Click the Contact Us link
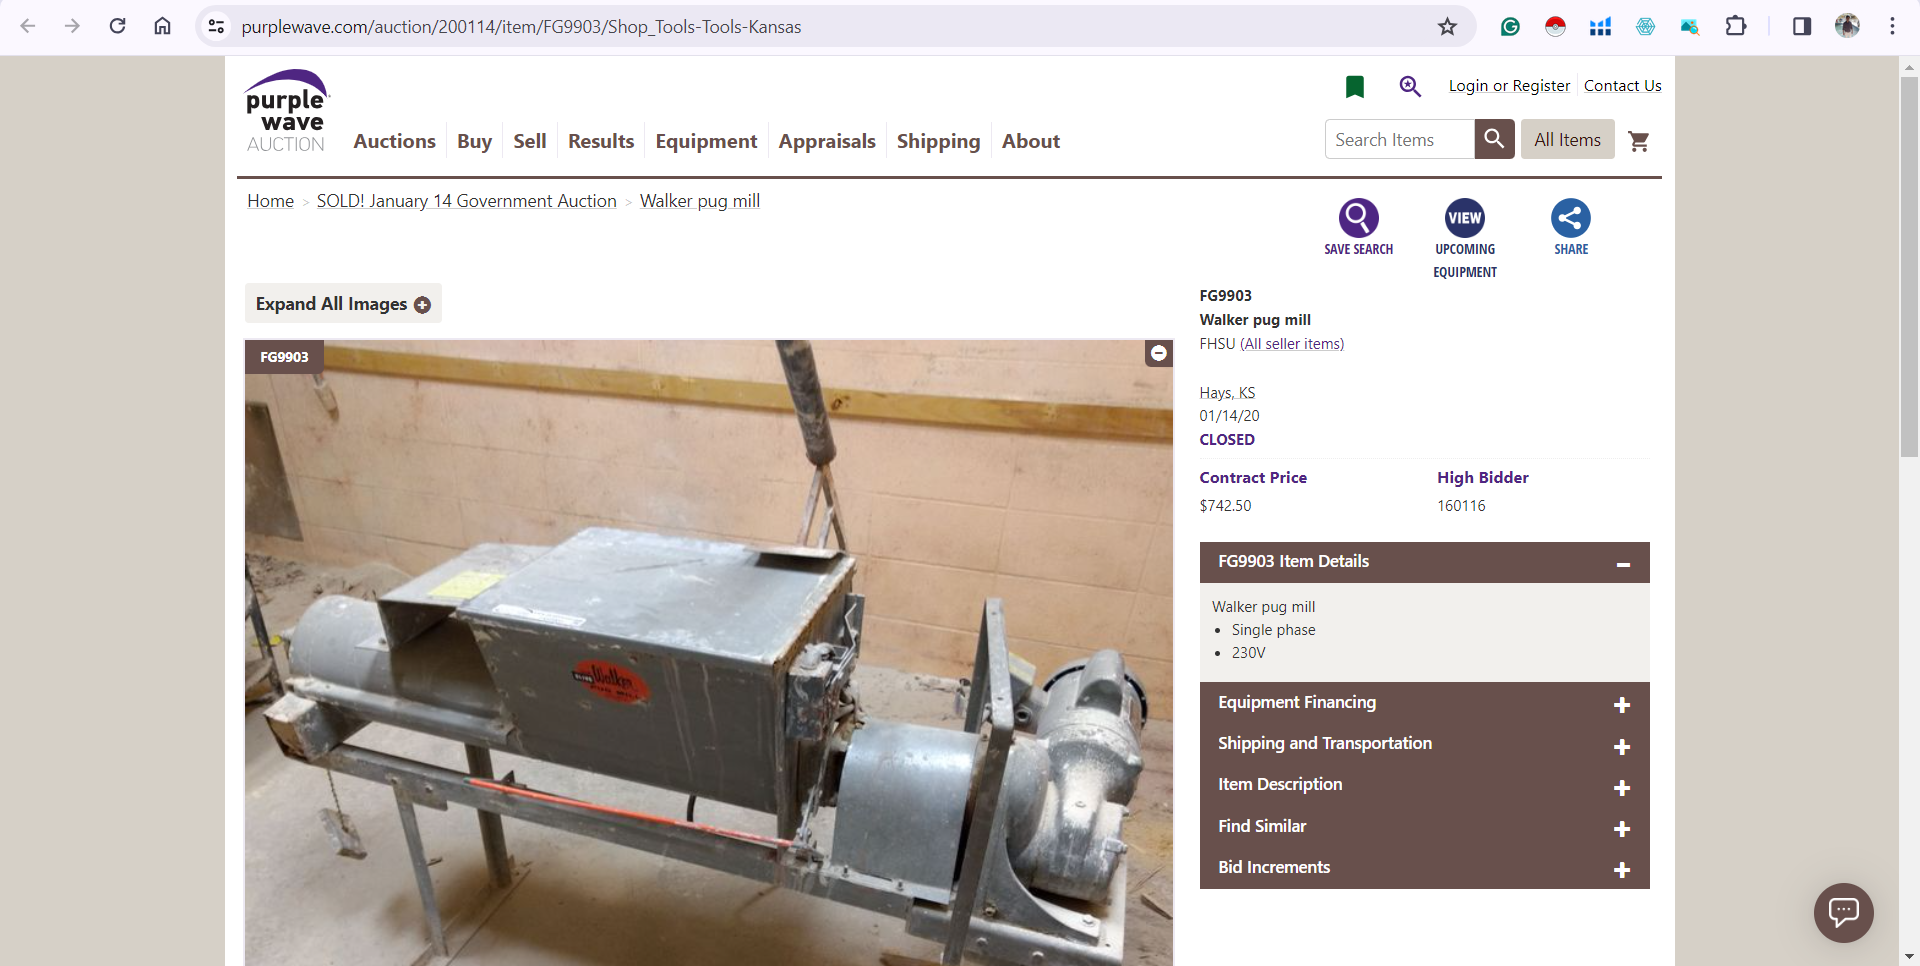 tap(1622, 86)
